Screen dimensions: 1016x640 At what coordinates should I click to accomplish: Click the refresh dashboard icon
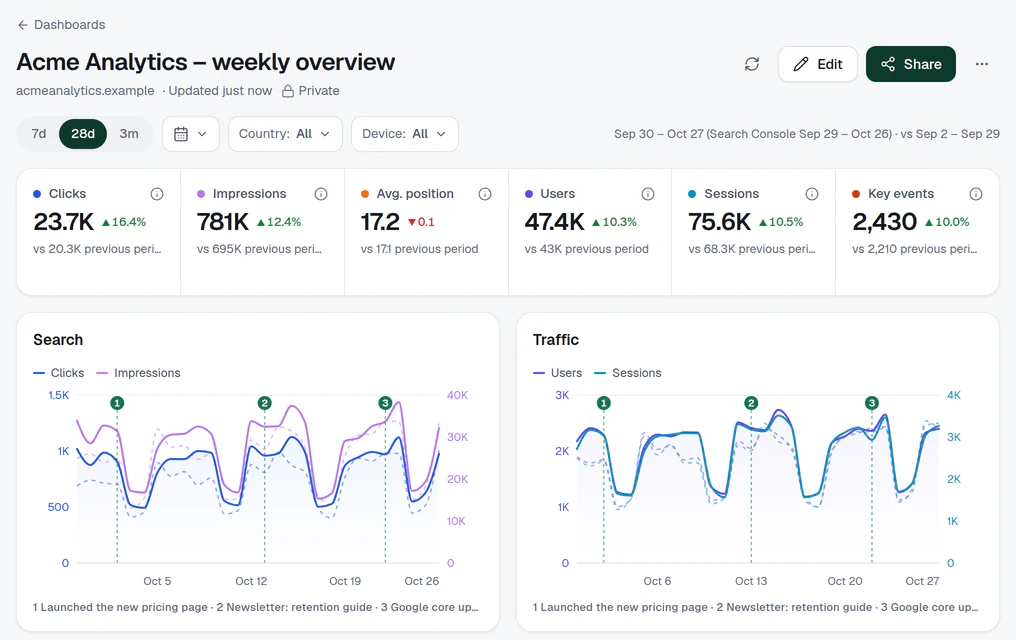(752, 64)
